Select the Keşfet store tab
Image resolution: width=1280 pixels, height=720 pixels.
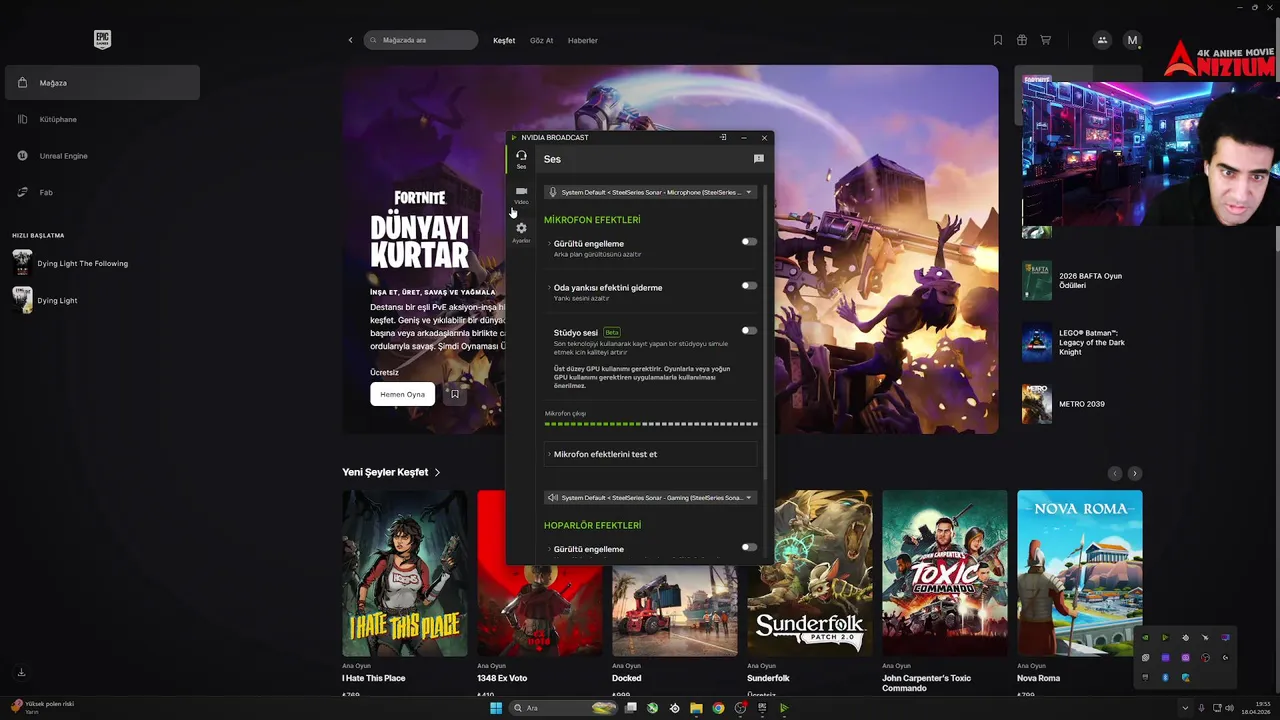pyautogui.click(x=504, y=41)
